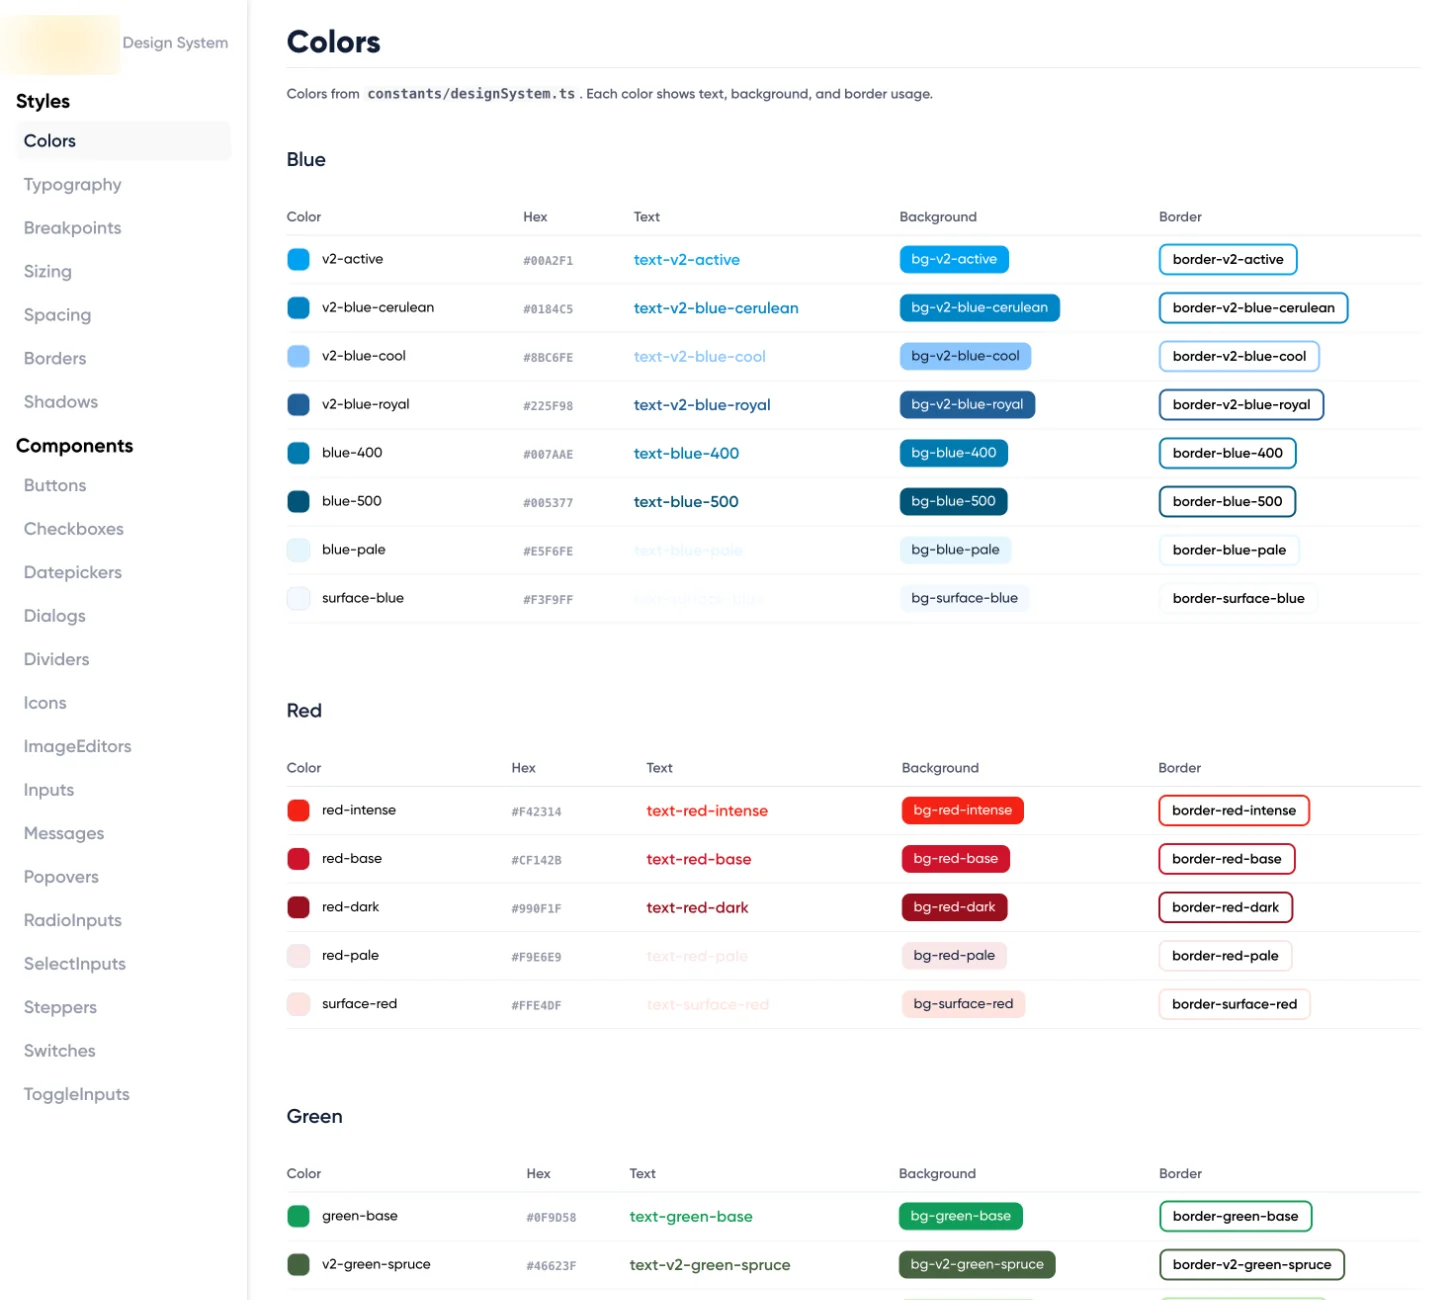The height and width of the screenshot is (1300, 1453).
Task: Click the bg-v2-blue-cerulean background chip
Action: point(979,308)
